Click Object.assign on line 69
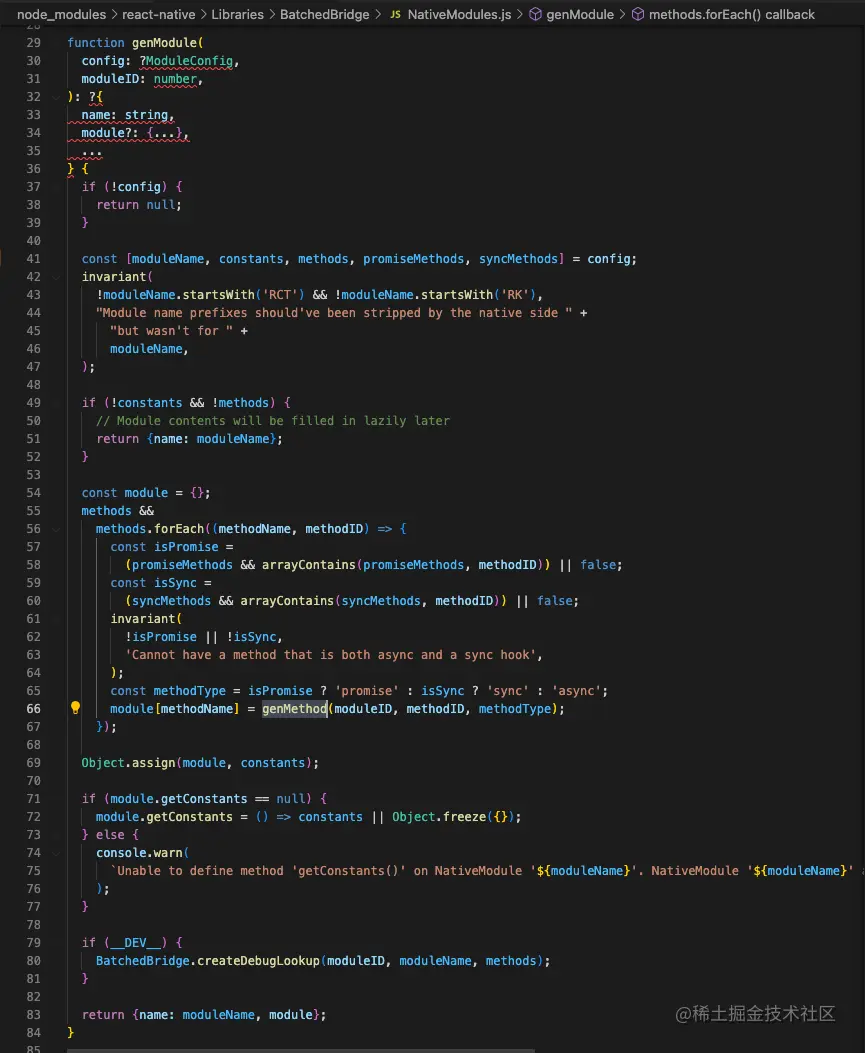 128,763
